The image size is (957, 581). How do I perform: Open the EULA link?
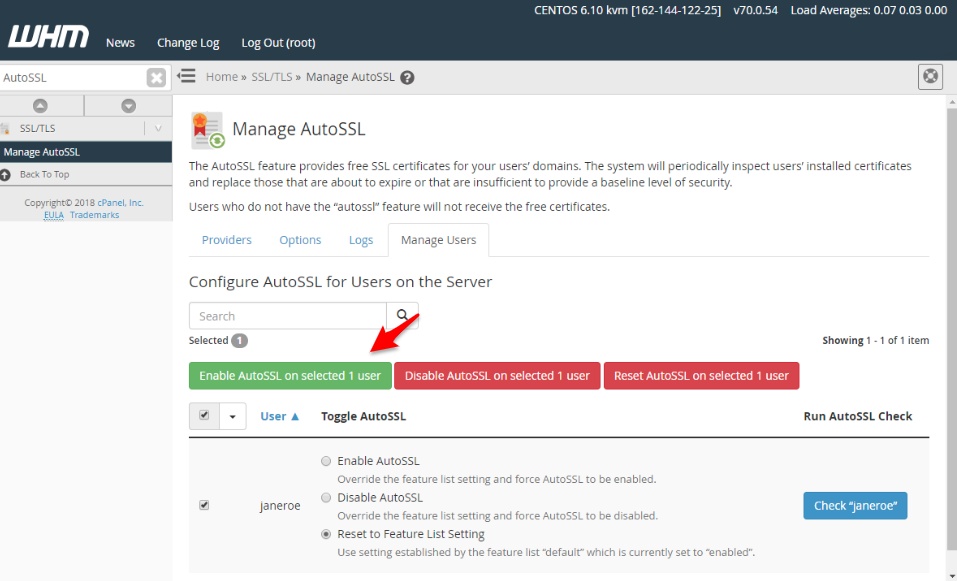click(x=54, y=215)
